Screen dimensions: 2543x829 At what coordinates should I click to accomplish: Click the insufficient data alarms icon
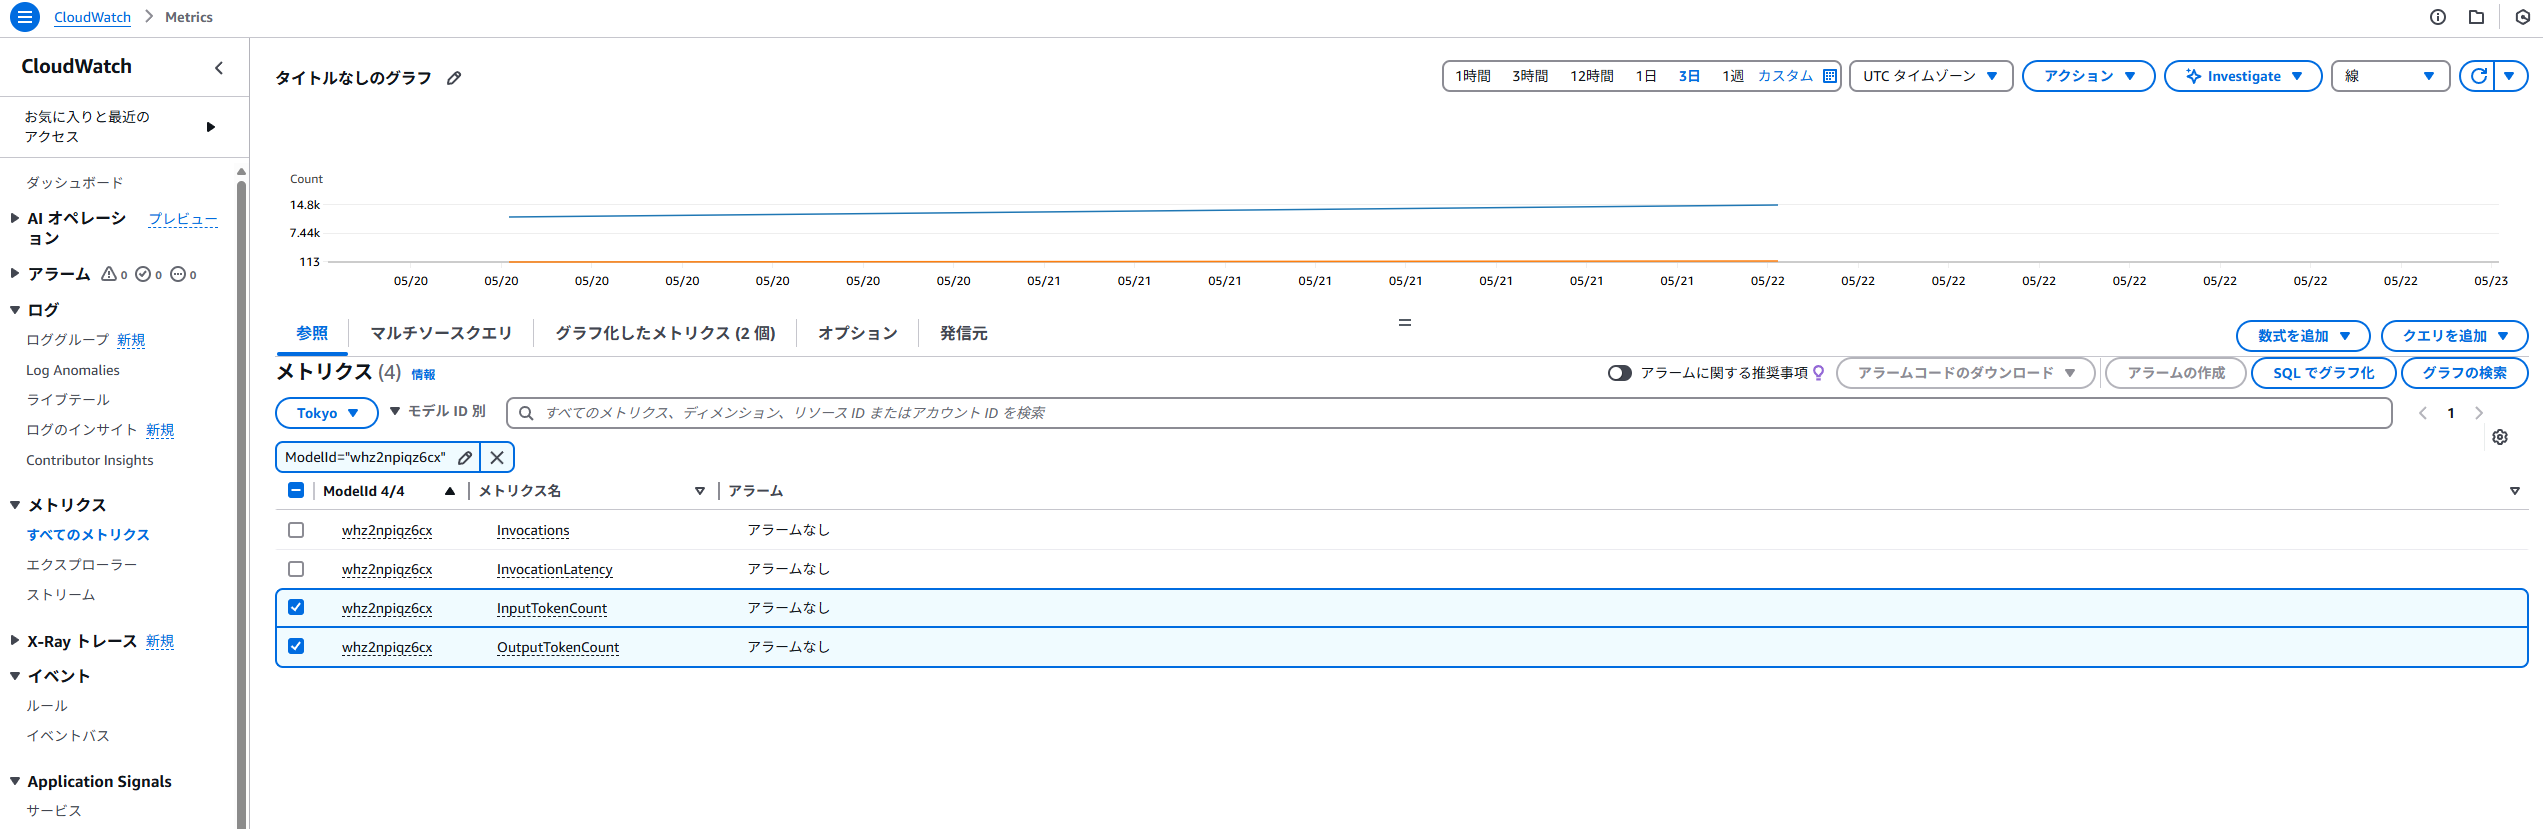178,274
